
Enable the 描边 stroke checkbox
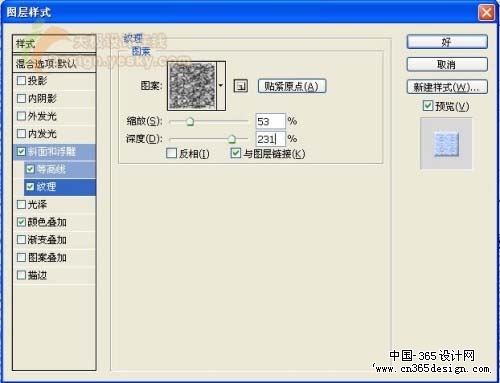(21, 275)
